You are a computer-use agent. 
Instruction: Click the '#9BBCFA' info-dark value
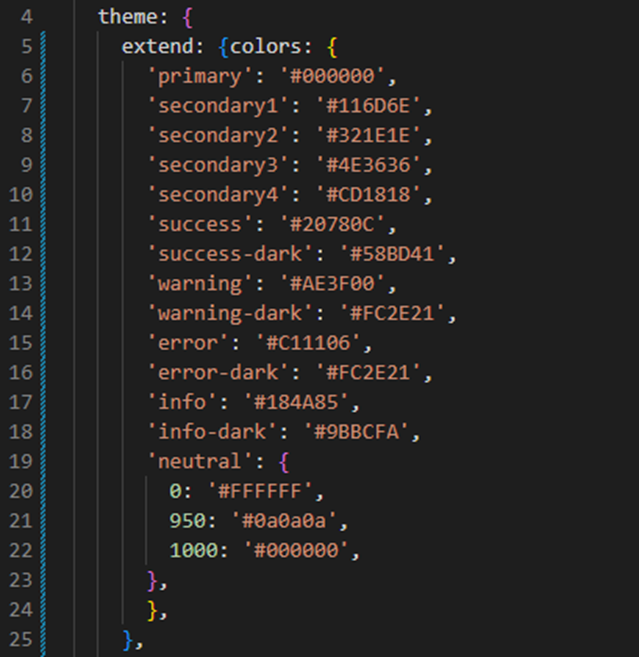[x=356, y=432]
